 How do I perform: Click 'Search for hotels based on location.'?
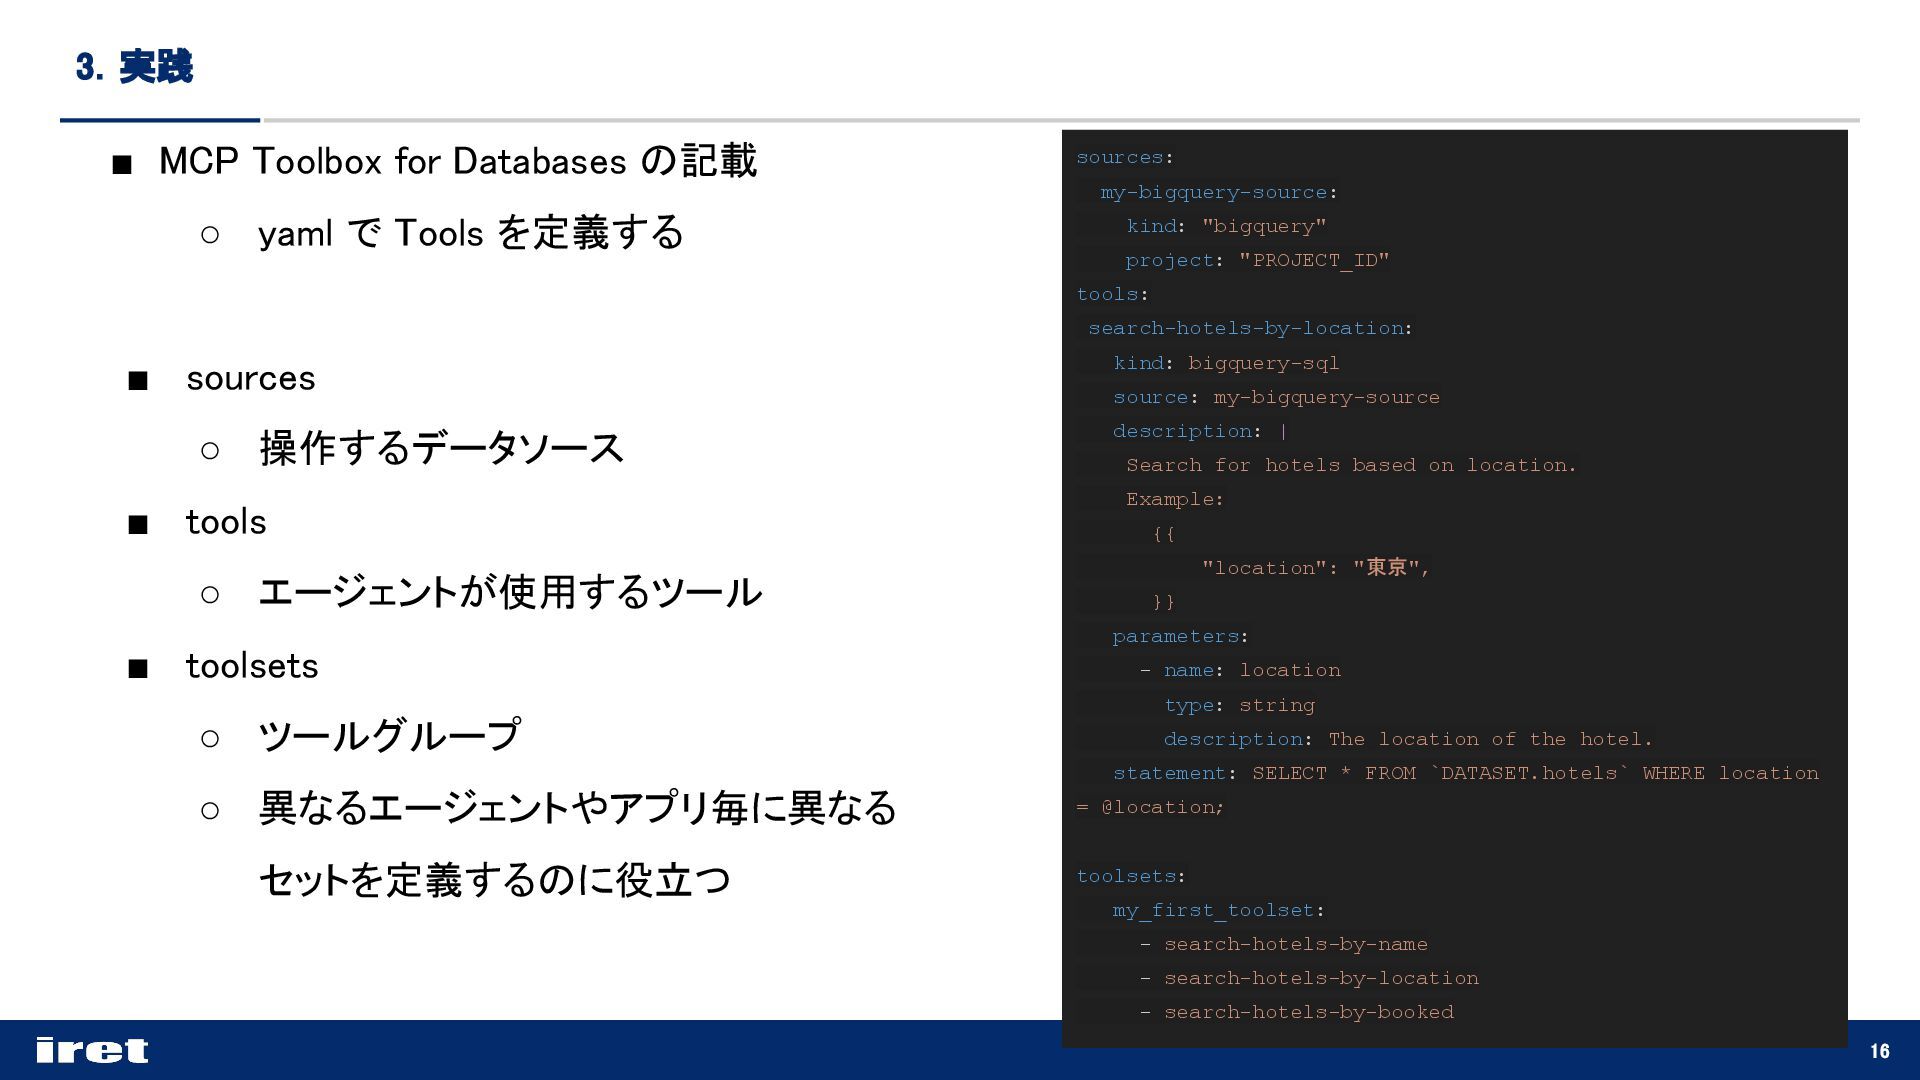[1351, 465]
